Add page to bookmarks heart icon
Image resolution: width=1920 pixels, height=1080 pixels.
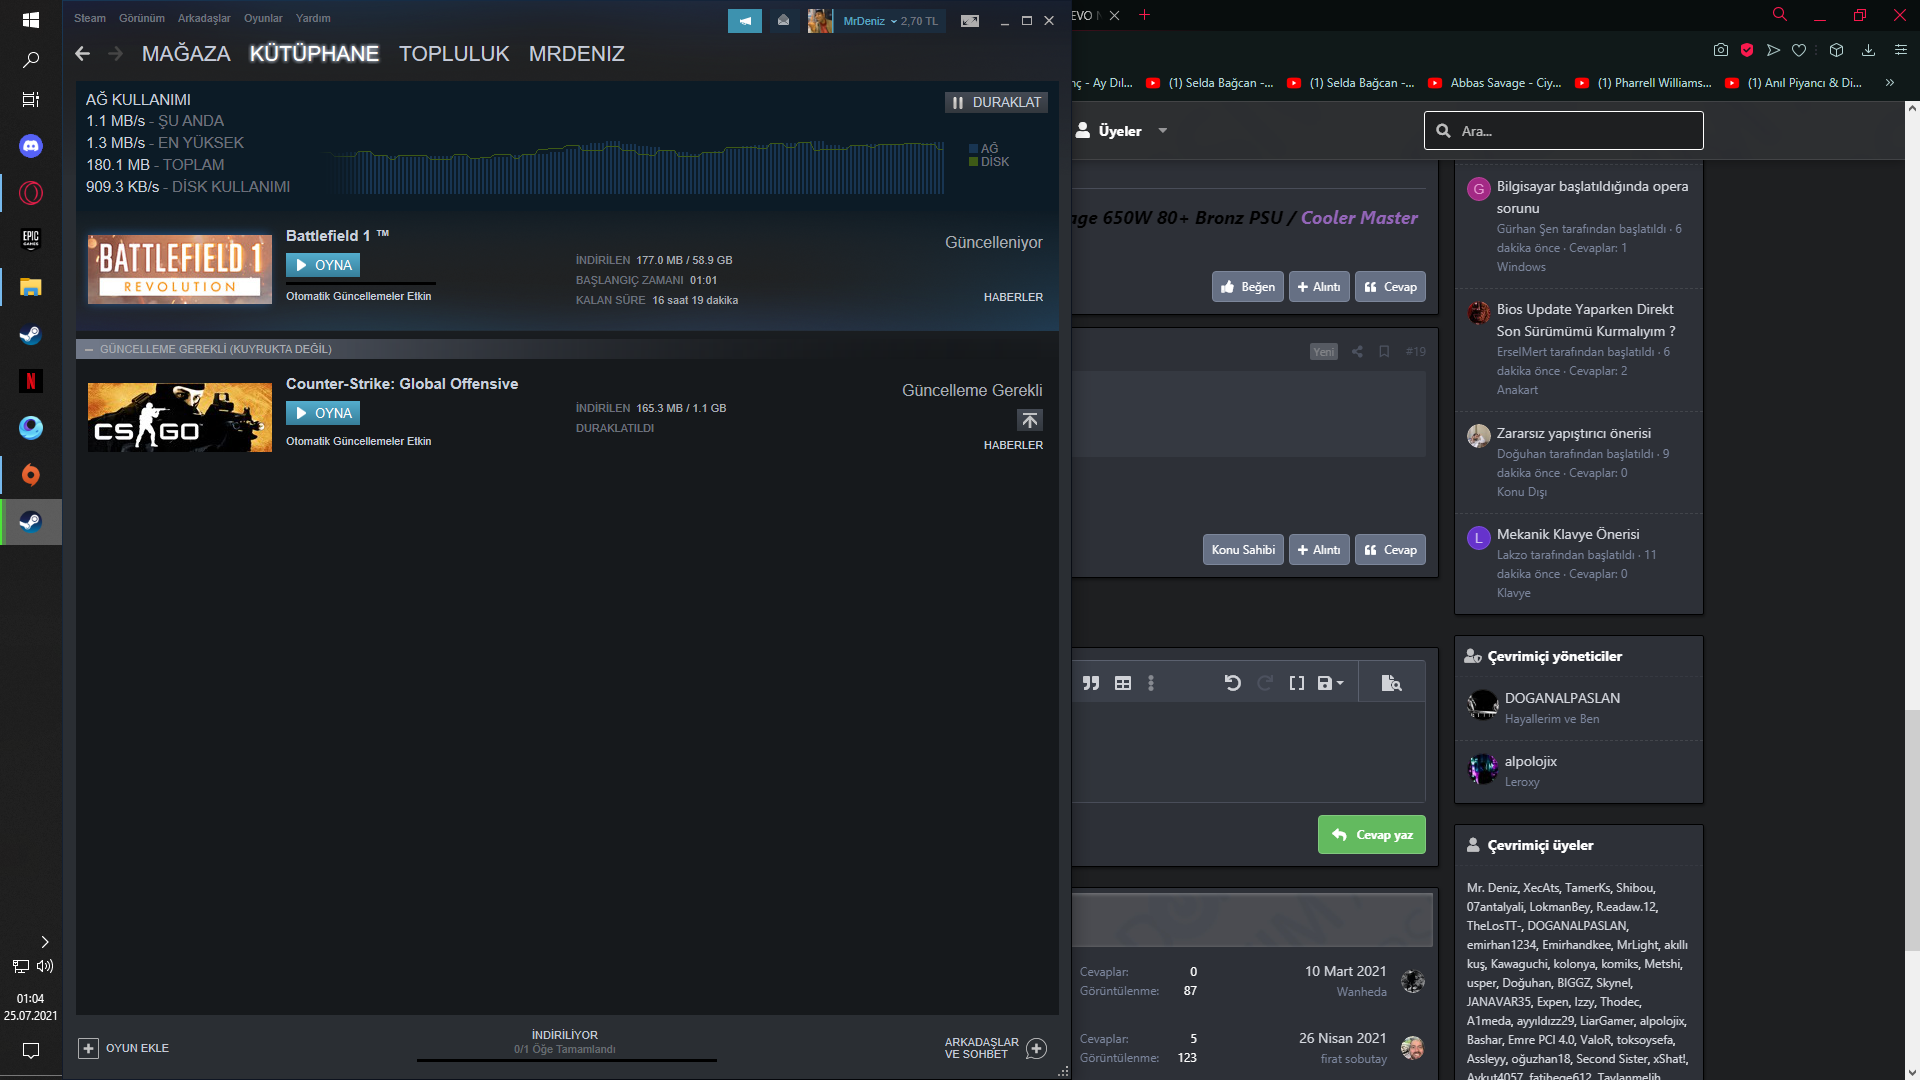[1799, 50]
